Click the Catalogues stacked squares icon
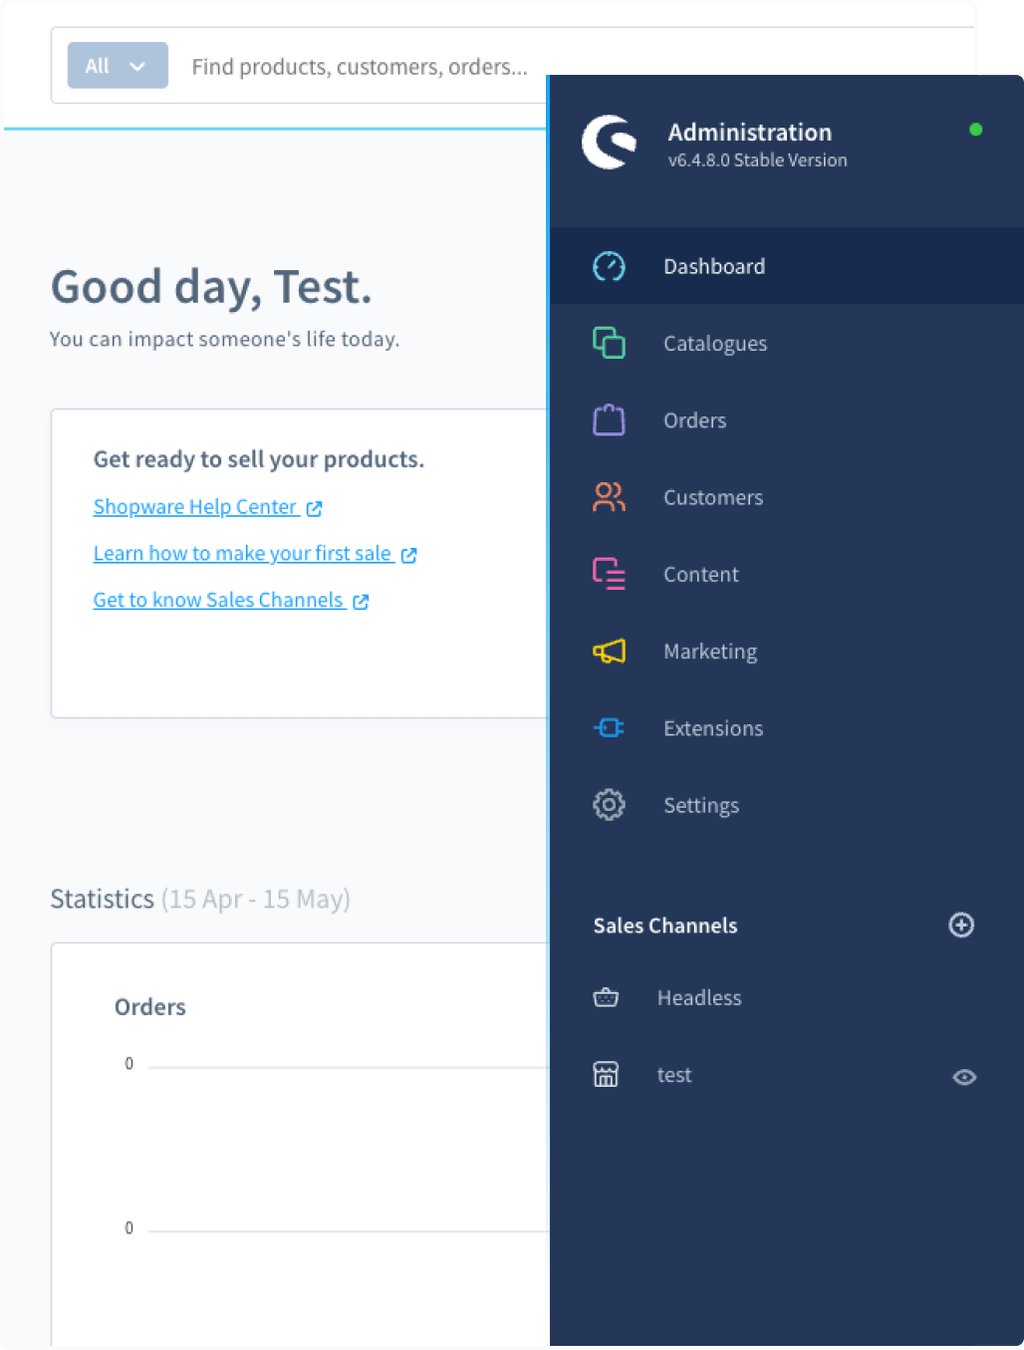Screen dimensions: 1024x1350 click(x=609, y=343)
